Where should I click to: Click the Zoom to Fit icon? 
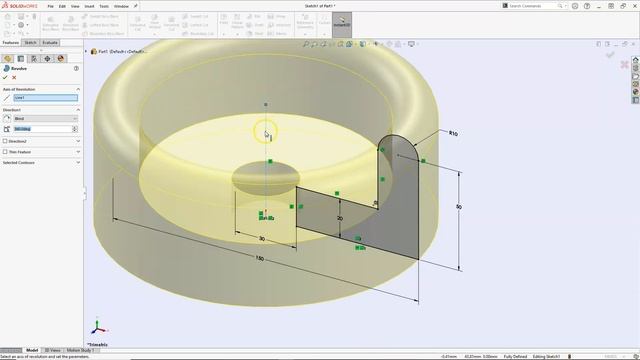tap(306, 44)
